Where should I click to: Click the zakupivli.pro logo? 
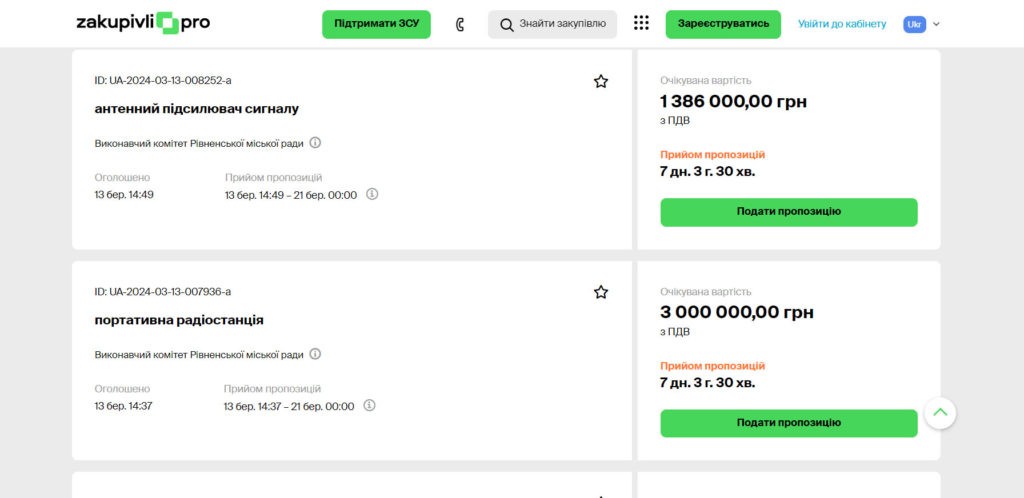coord(143,23)
